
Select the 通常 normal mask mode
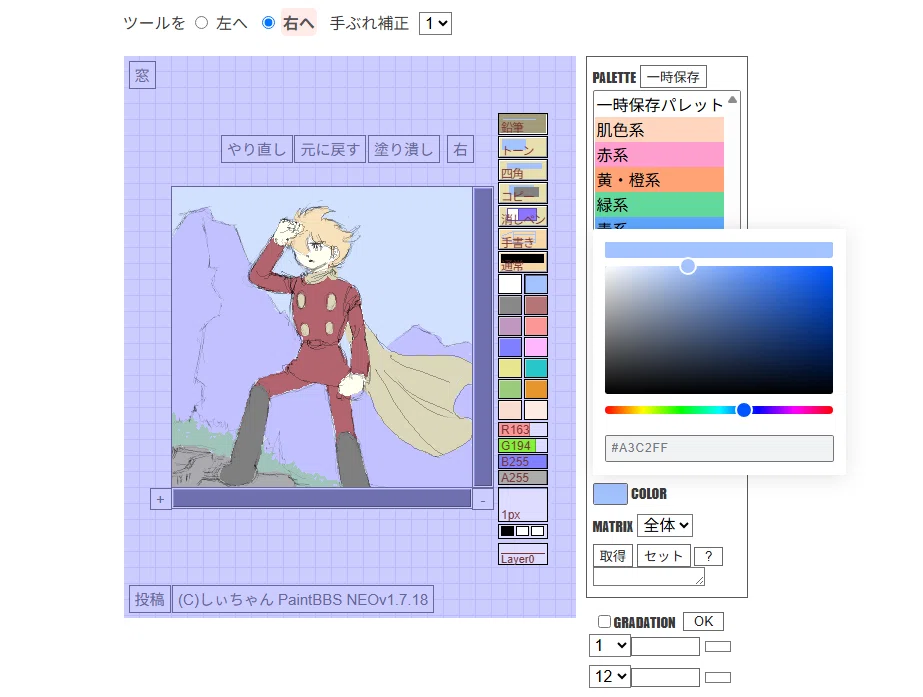point(523,262)
